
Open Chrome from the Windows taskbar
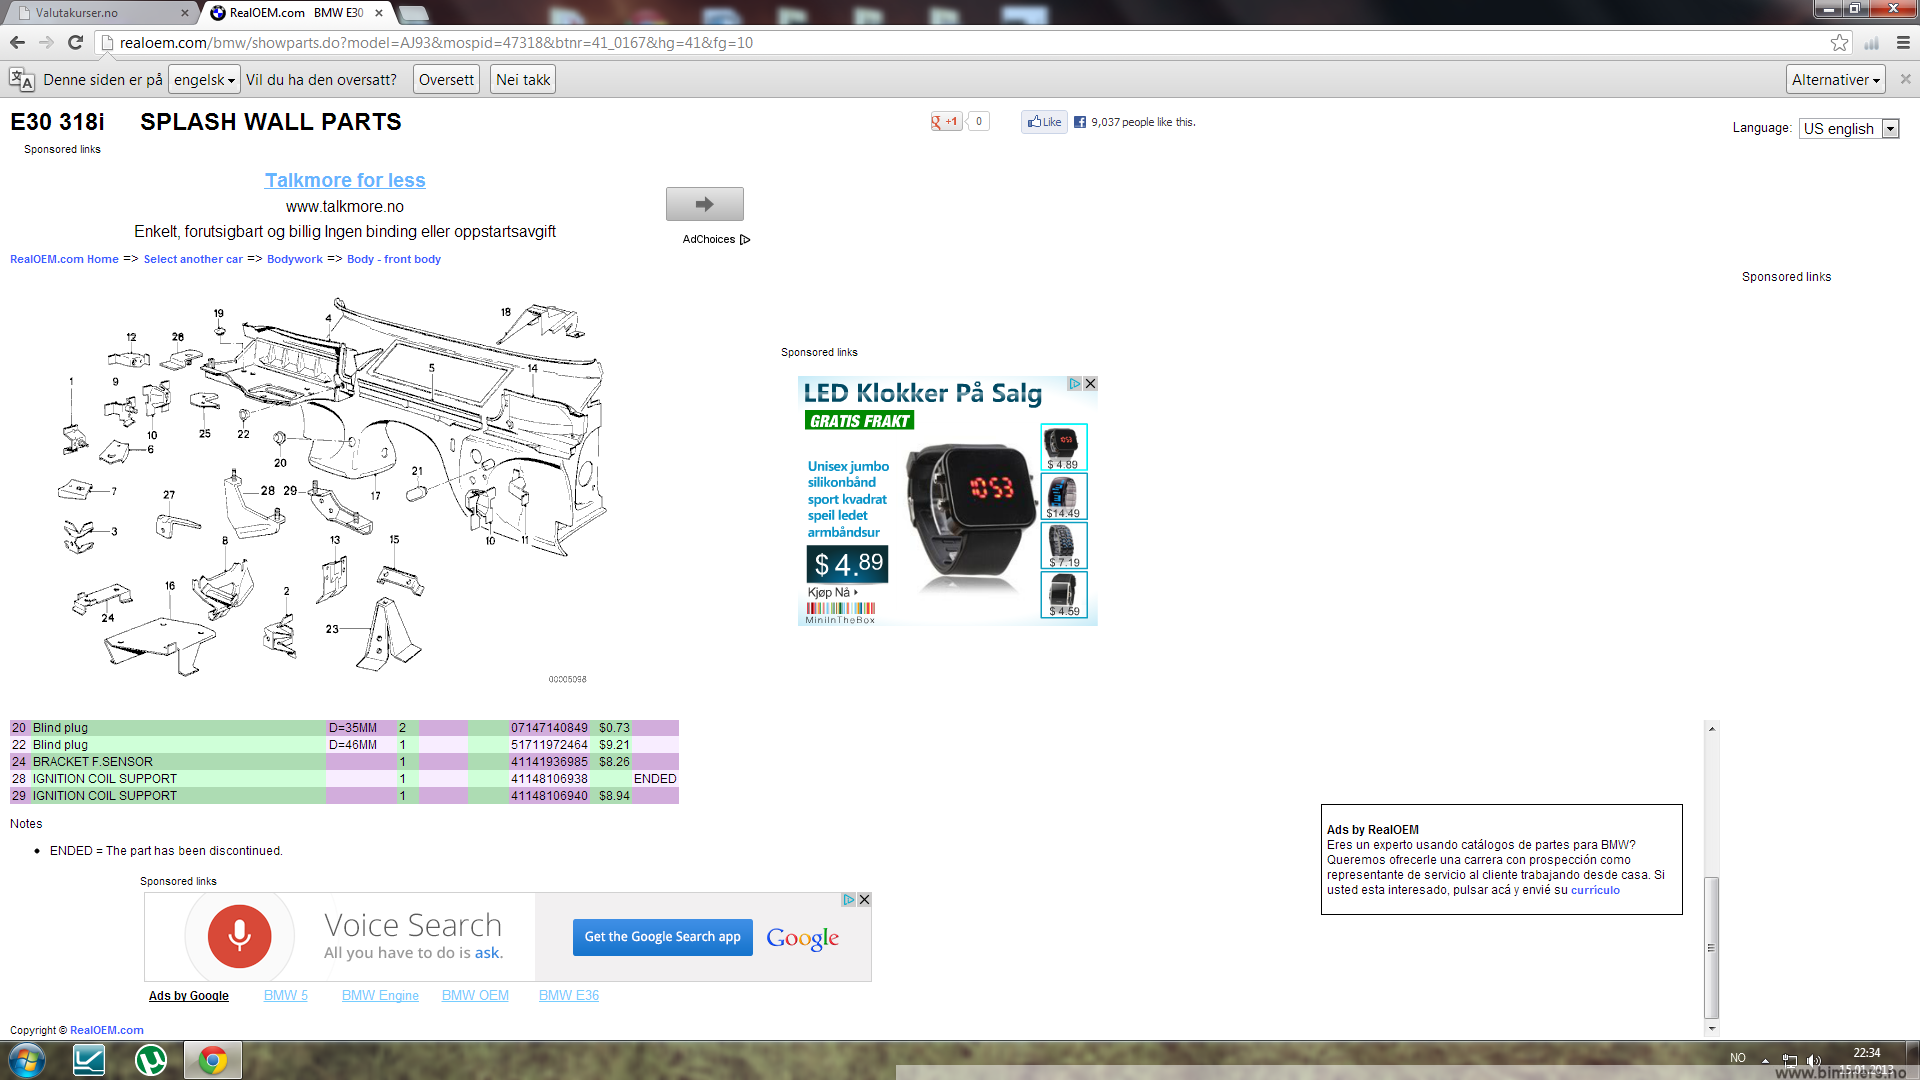tap(212, 1060)
